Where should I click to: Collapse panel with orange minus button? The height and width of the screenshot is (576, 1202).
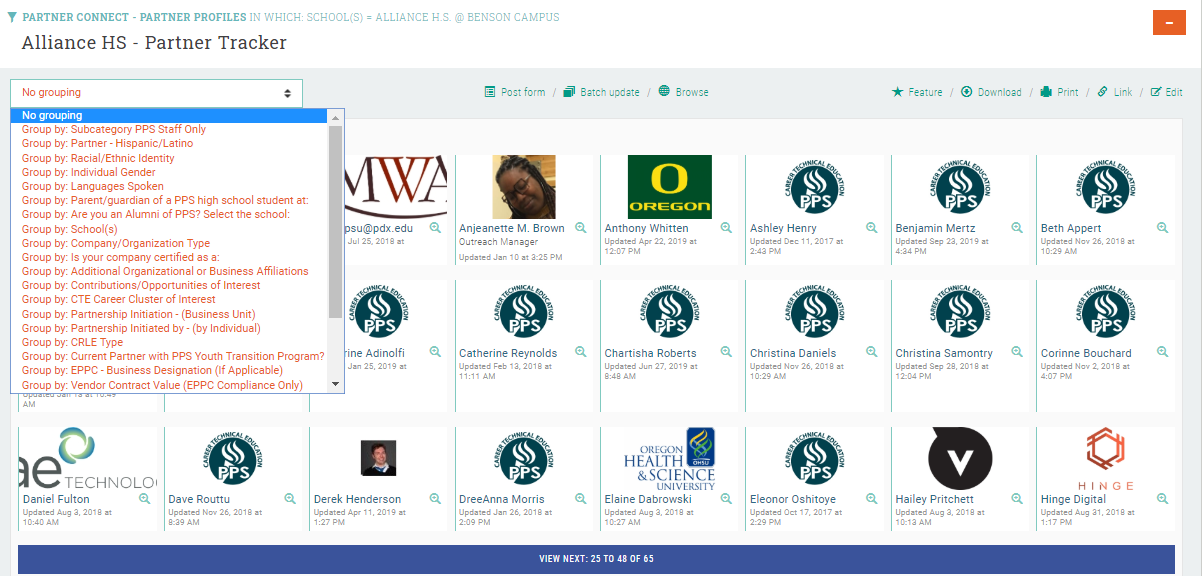coord(1168,22)
